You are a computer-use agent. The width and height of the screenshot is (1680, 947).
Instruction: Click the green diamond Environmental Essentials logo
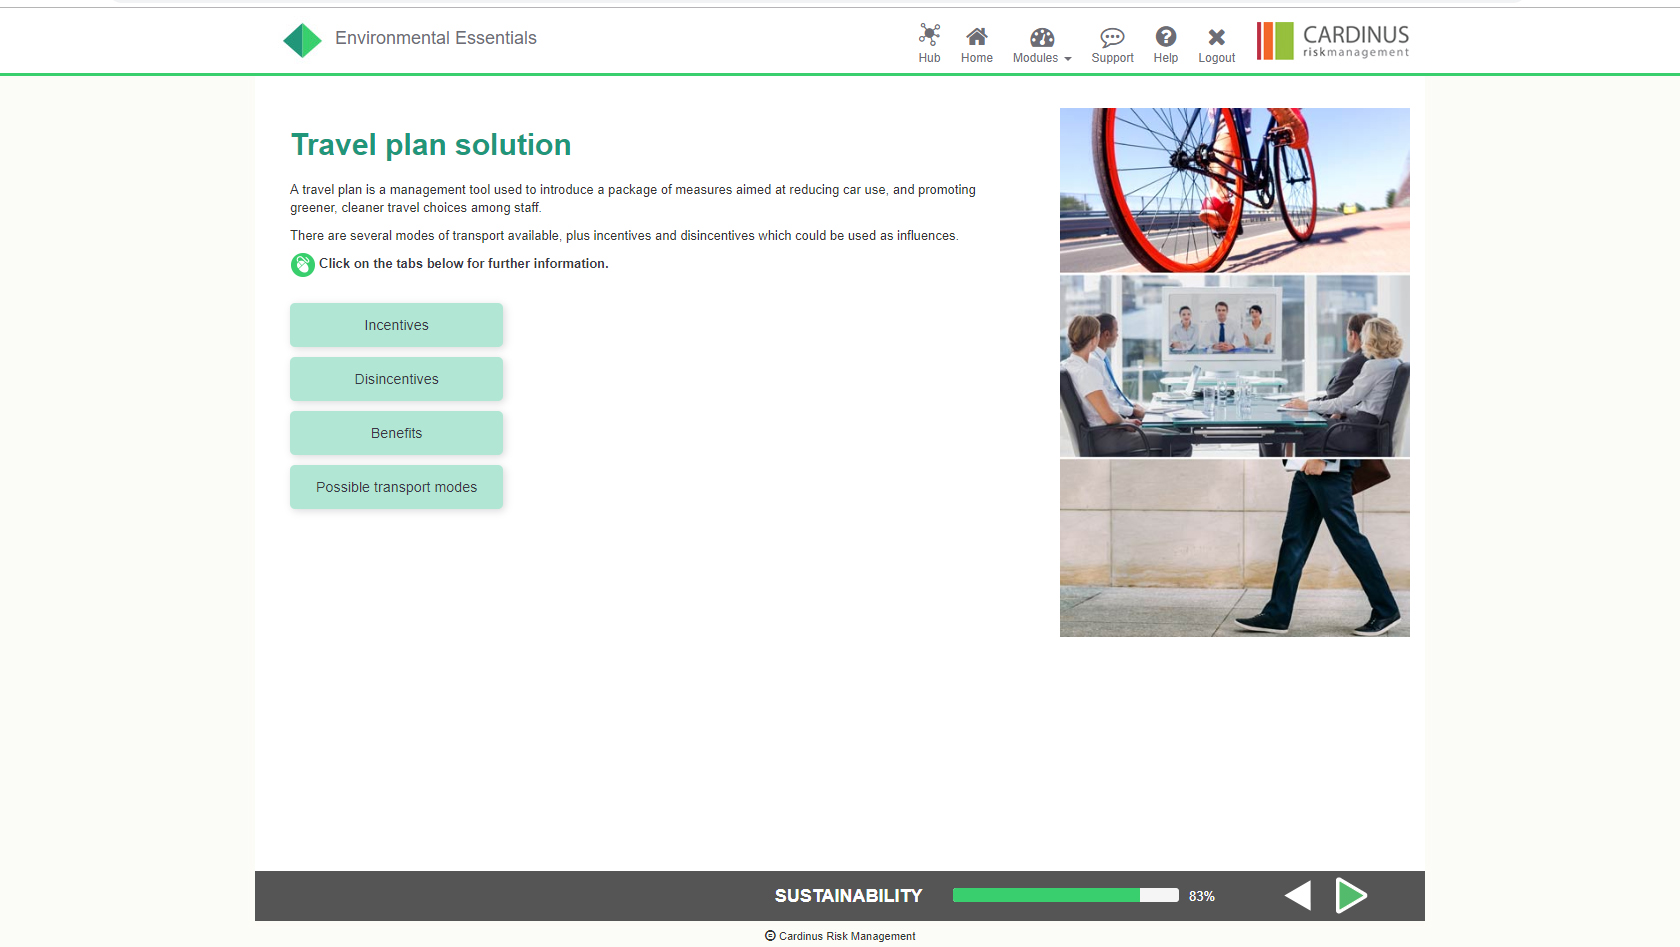pyautogui.click(x=302, y=40)
